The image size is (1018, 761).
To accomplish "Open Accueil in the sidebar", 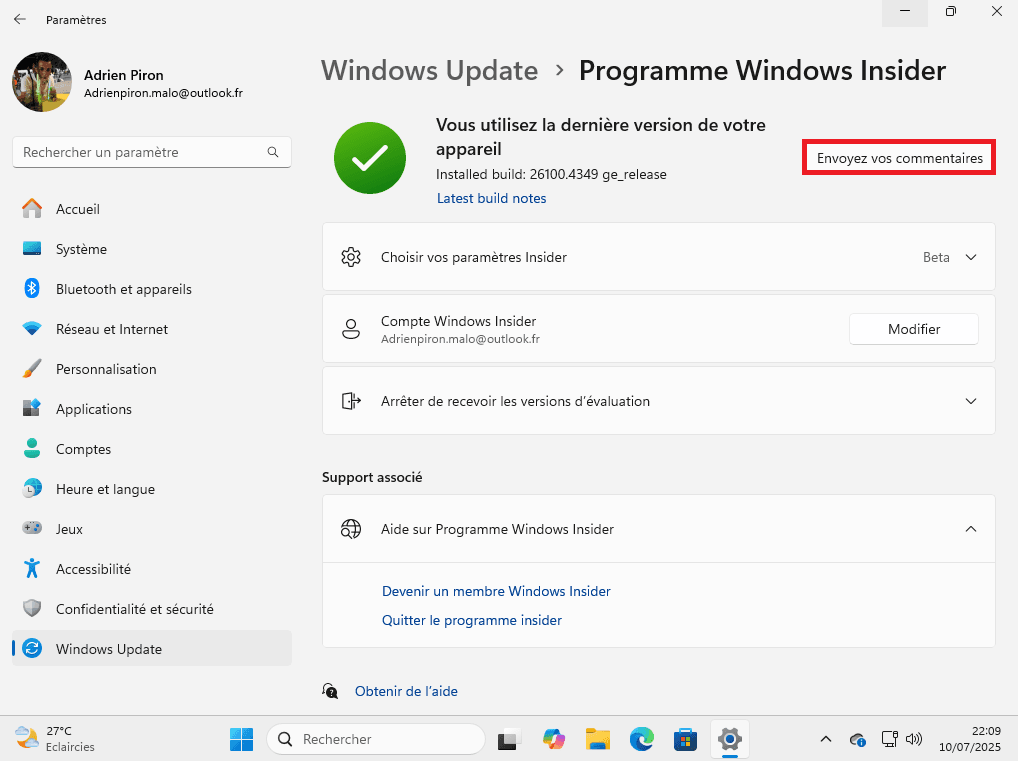I will 151,209.
